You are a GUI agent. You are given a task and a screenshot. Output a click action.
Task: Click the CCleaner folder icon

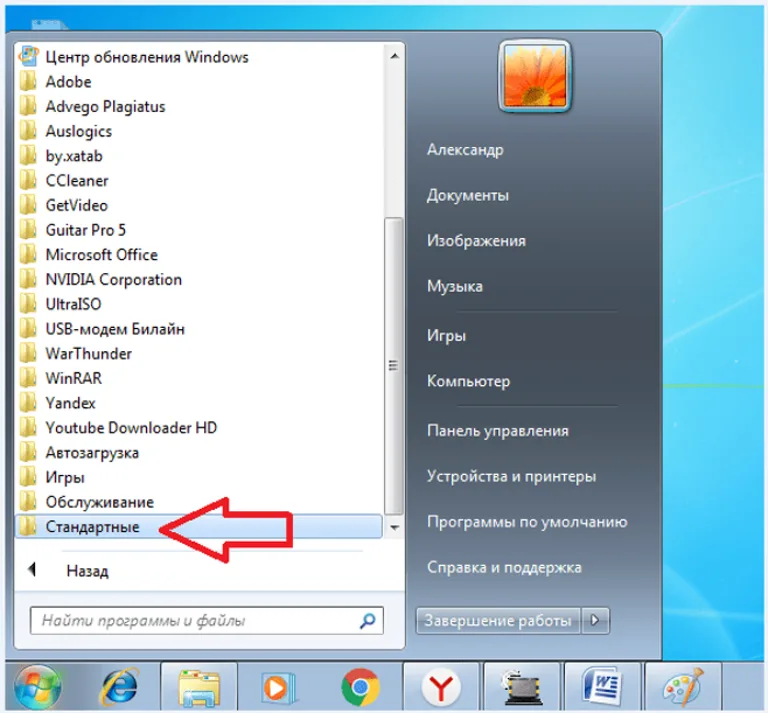click(28, 180)
